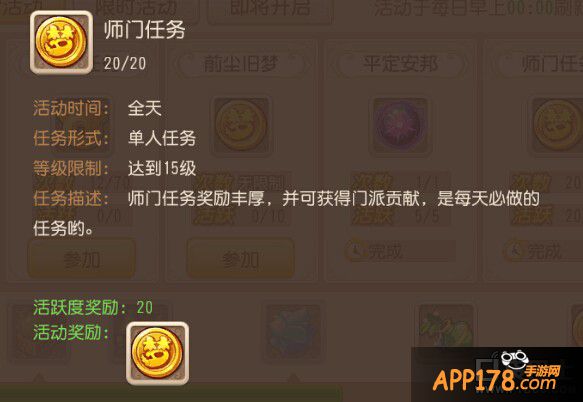Click the clock icon beside 完成 under 平定安邦
Viewport: 583px width, 402px height.
tap(355, 250)
